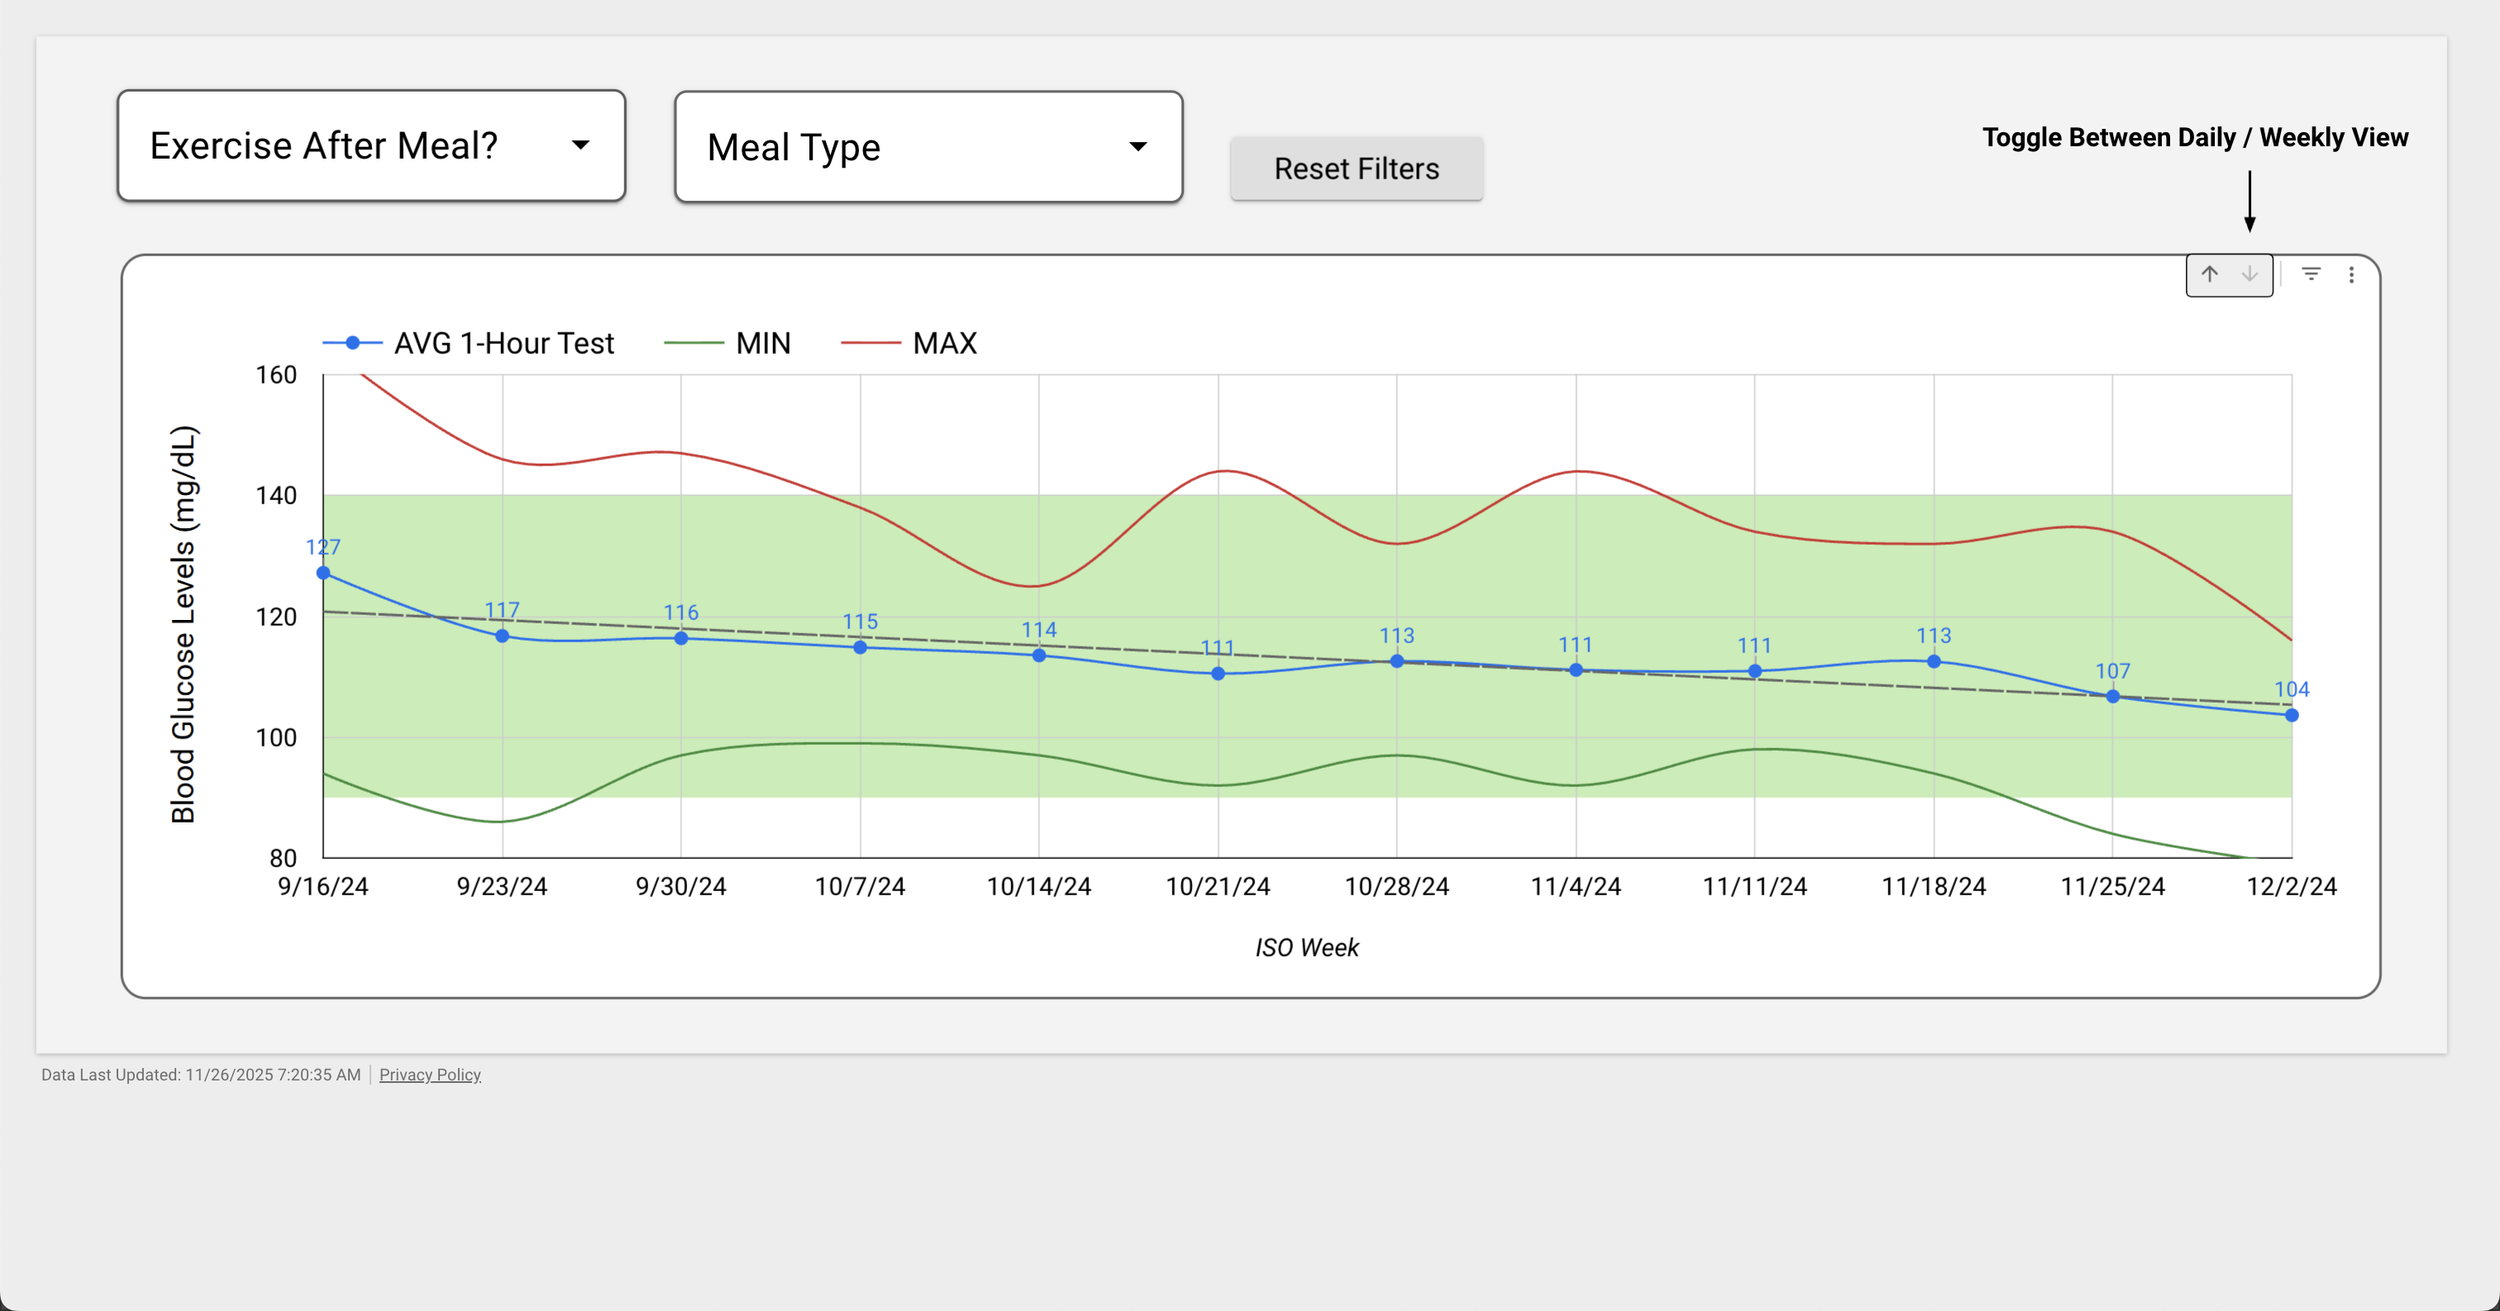Click the green MIN legend line
The width and height of the screenshot is (2500, 1311).
pyautogui.click(x=693, y=343)
